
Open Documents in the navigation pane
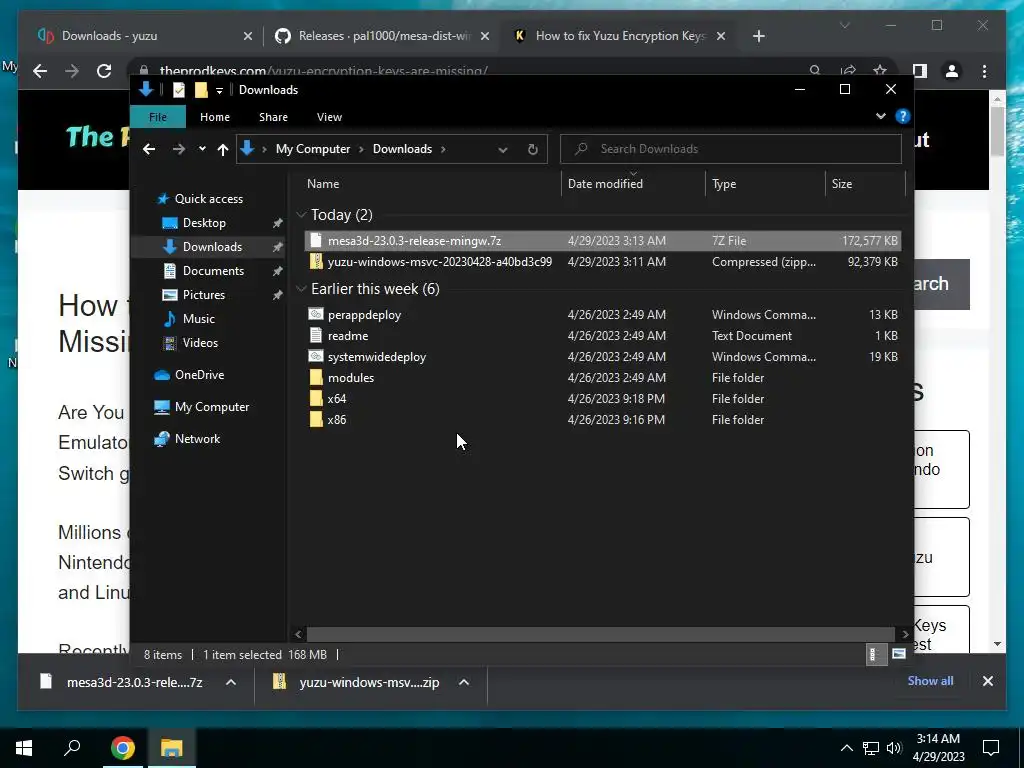click(213, 271)
